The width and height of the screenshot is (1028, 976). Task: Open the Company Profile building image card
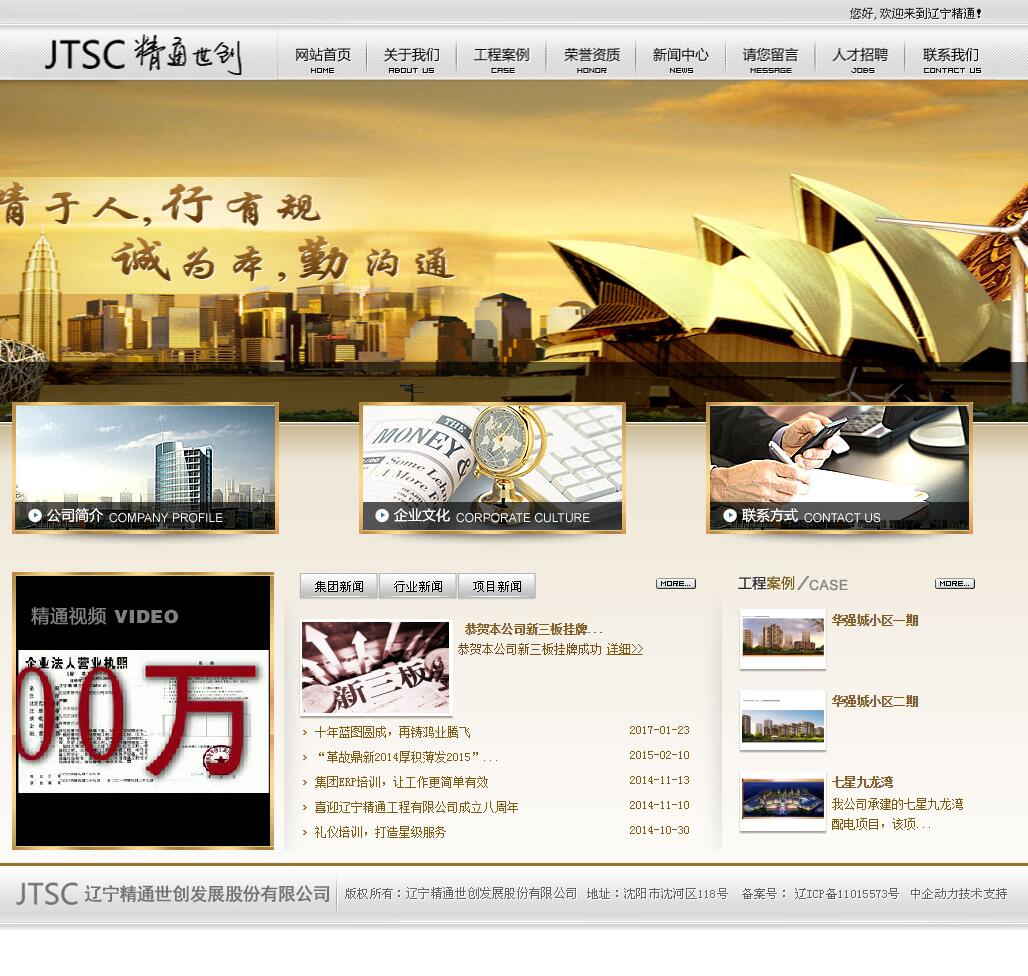click(x=146, y=467)
